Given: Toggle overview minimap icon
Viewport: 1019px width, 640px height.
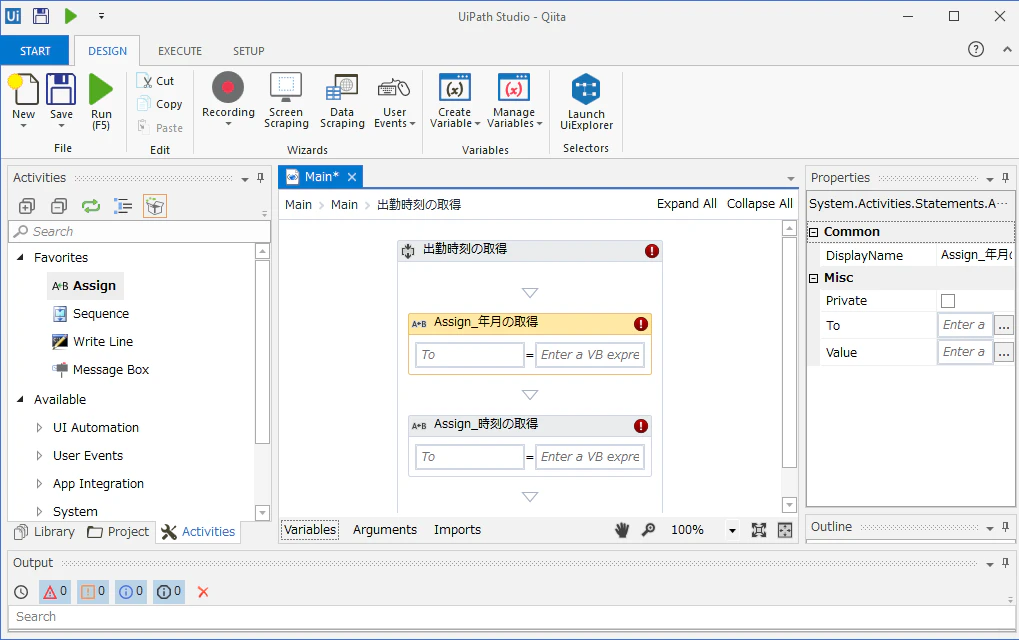Looking at the screenshot, I should click(785, 530).
